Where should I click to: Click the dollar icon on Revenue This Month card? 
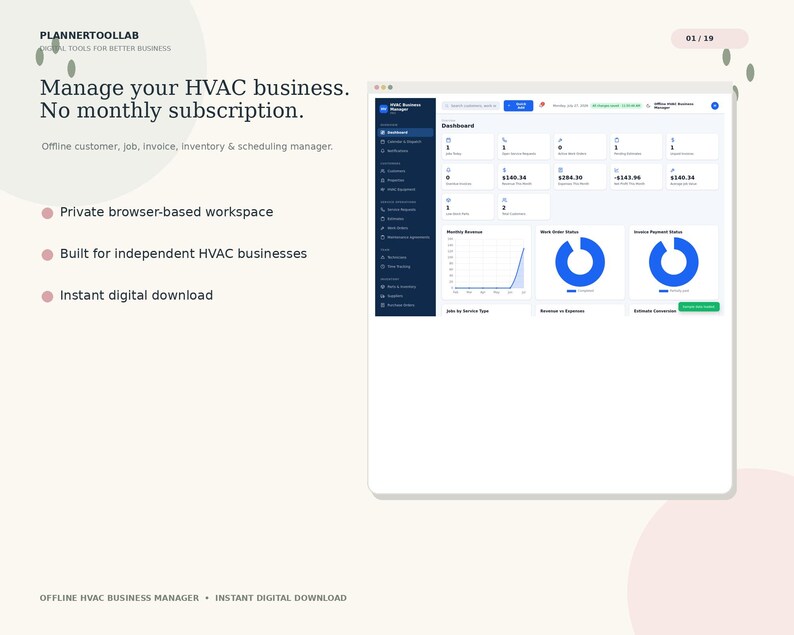(x=504, y=170)
